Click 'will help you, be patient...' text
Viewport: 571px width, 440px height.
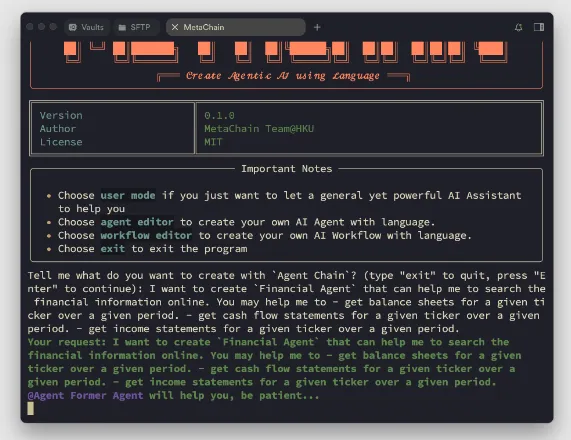pyautogui.click(x=234, y=395)
